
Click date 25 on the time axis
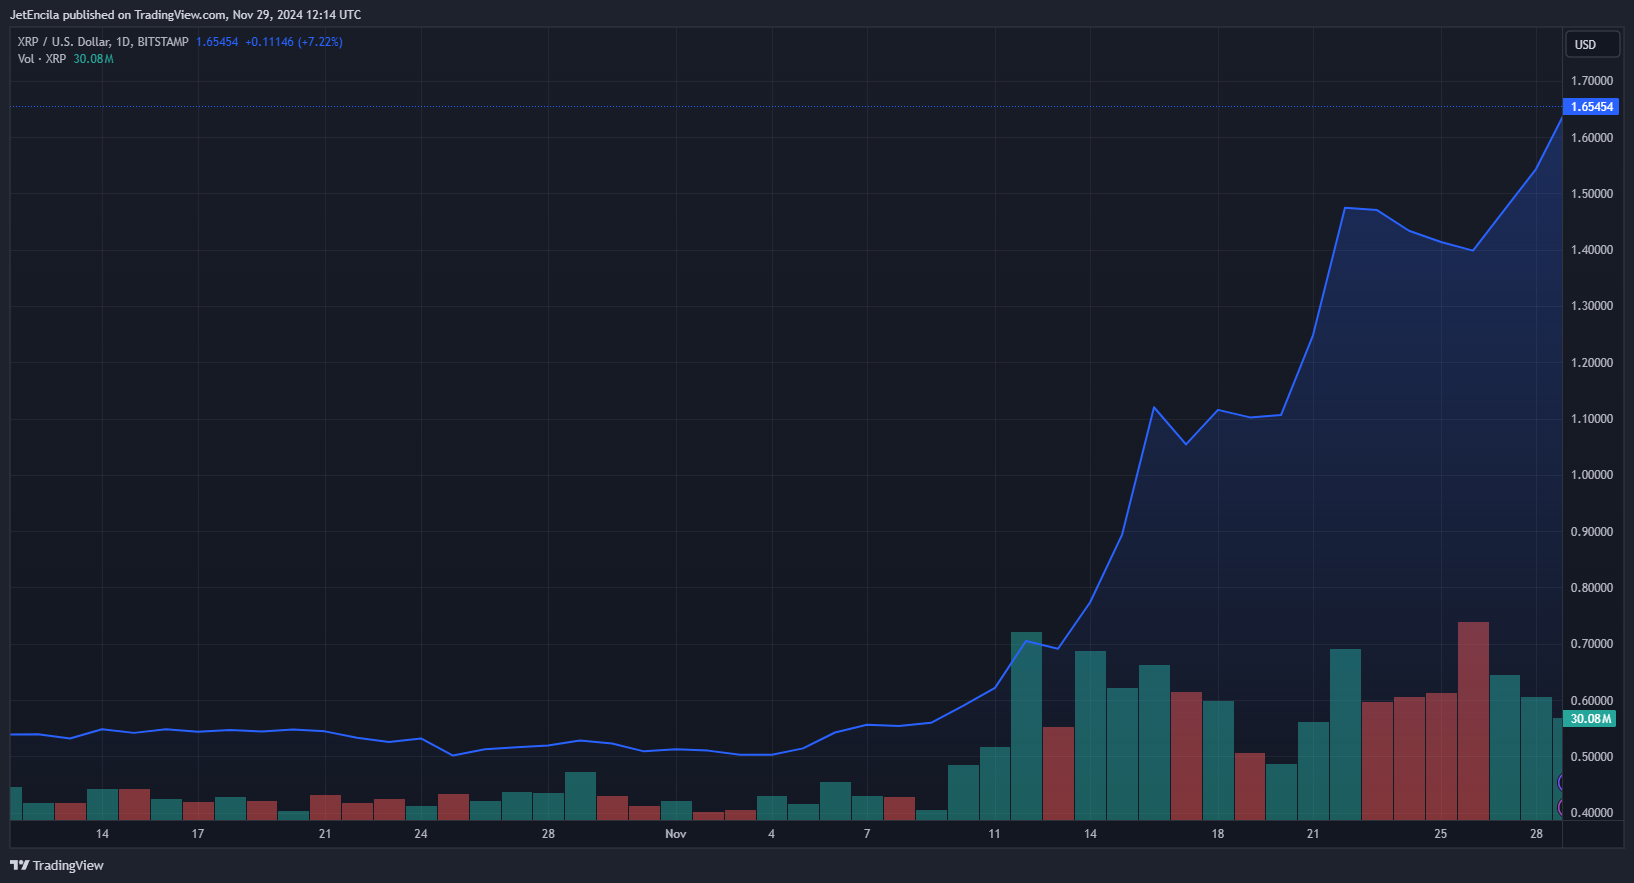pos(1440,834)
